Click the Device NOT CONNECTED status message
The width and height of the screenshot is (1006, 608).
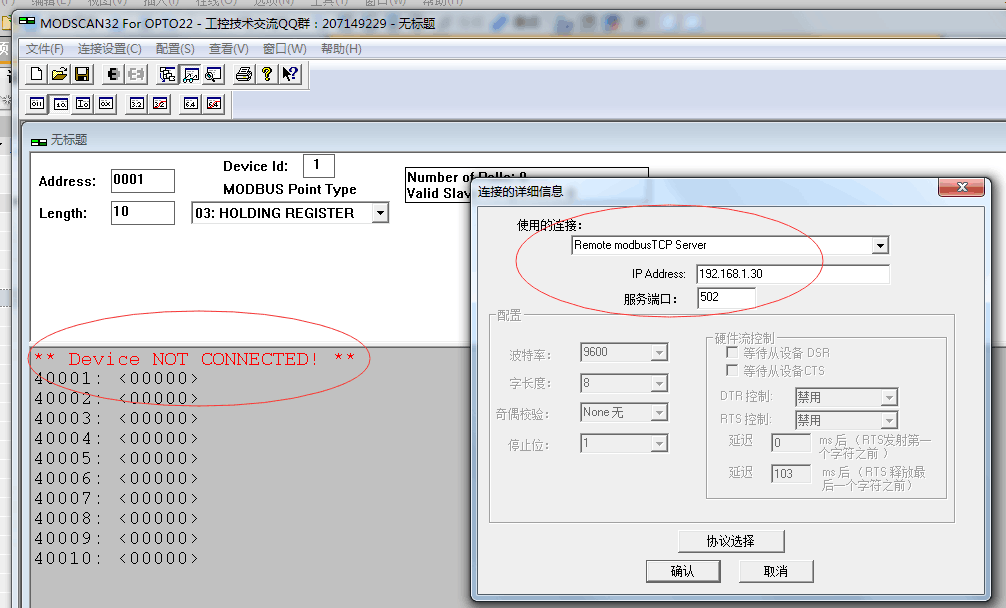pos(194,359)
